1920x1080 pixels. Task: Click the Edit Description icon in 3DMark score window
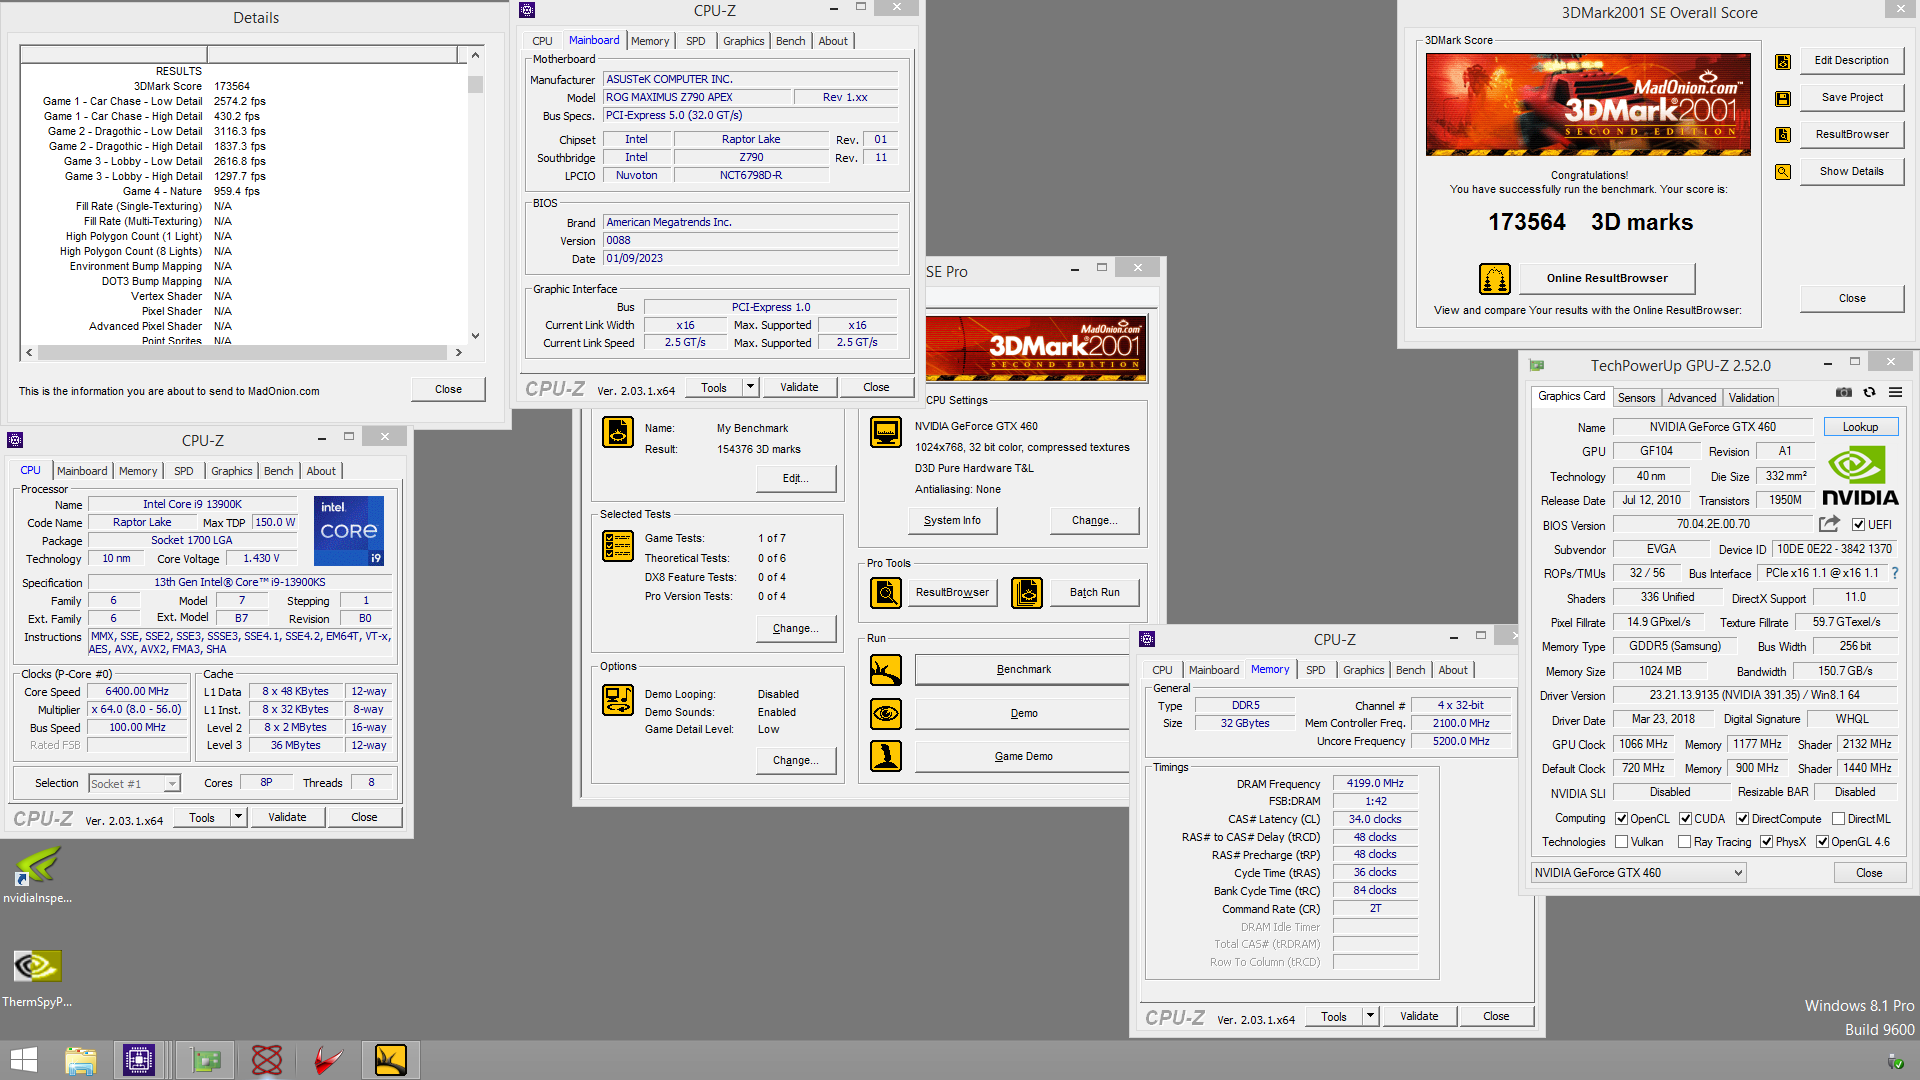(1783, 62)
